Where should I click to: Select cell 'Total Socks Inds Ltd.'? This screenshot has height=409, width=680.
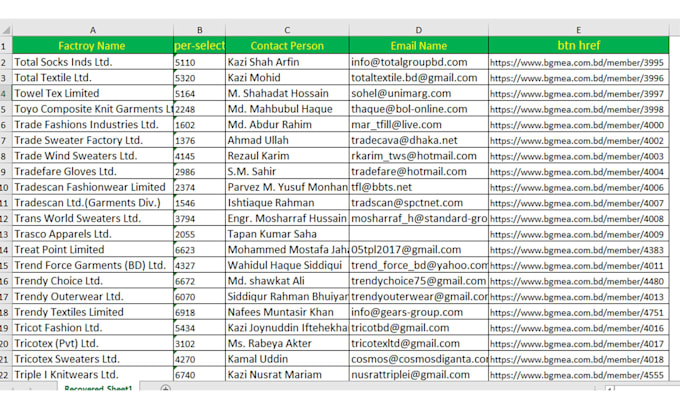92,62
